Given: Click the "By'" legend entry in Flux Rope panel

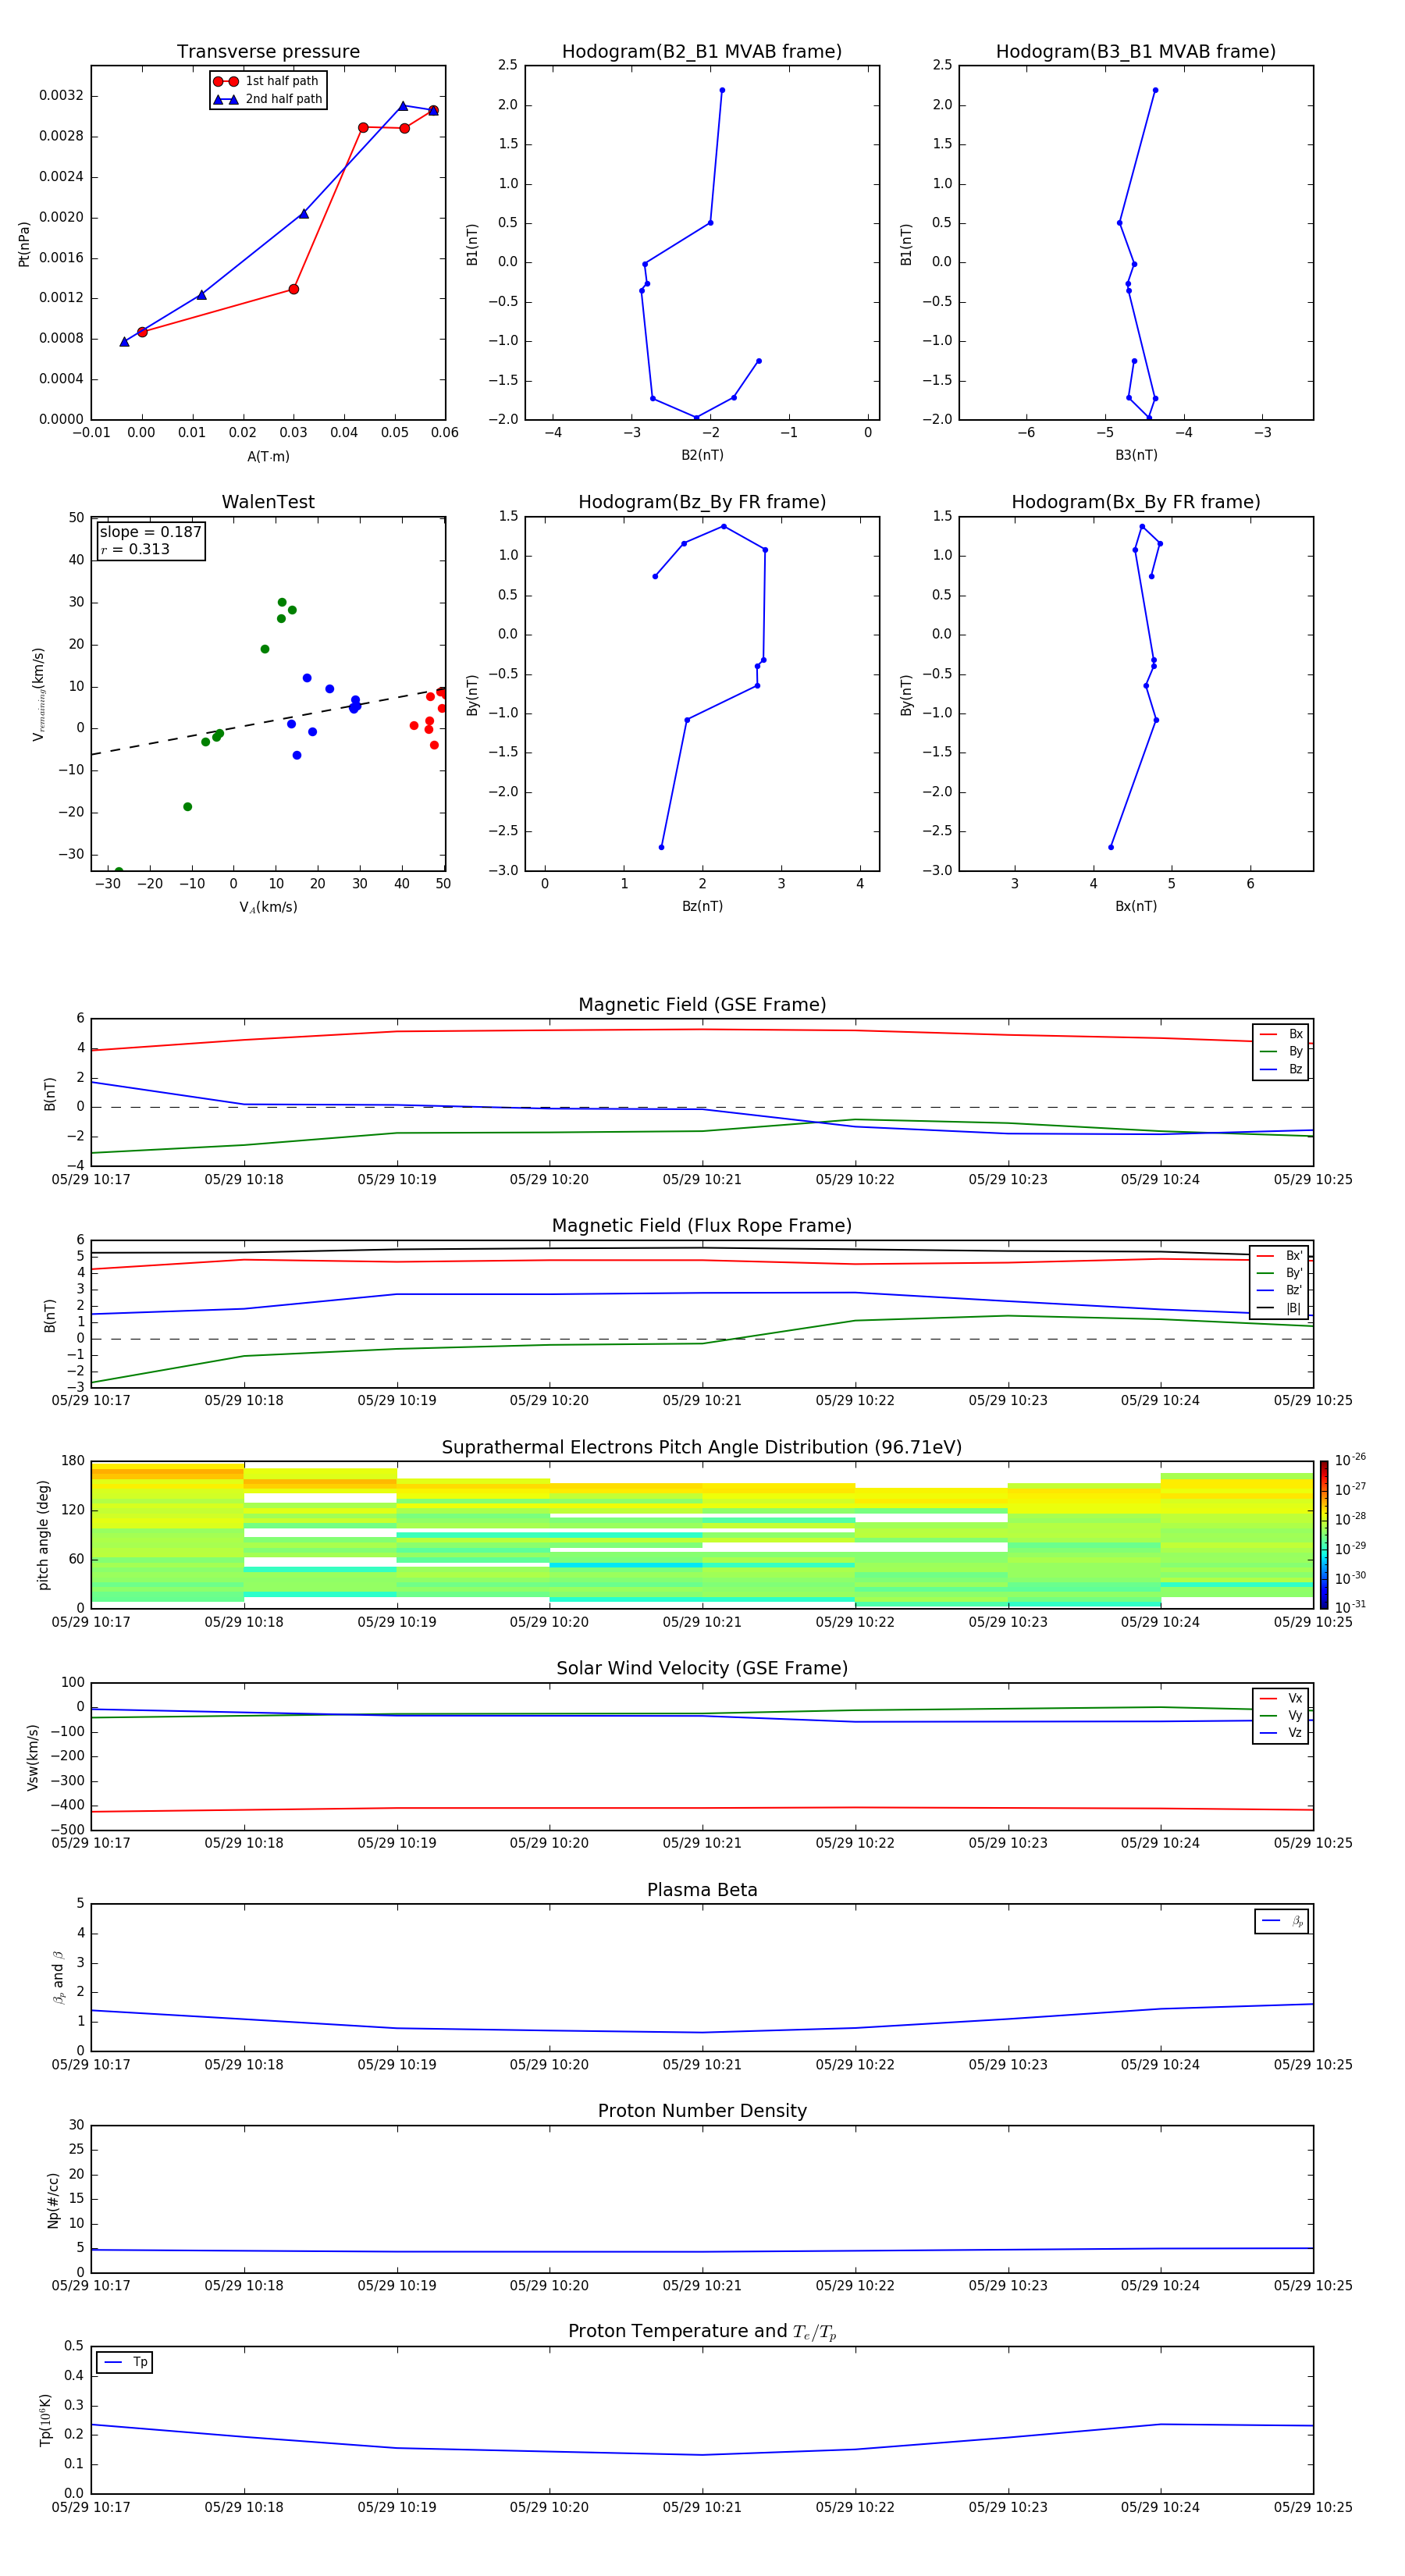Looking at the screenshot, I should (1279, 1273).
